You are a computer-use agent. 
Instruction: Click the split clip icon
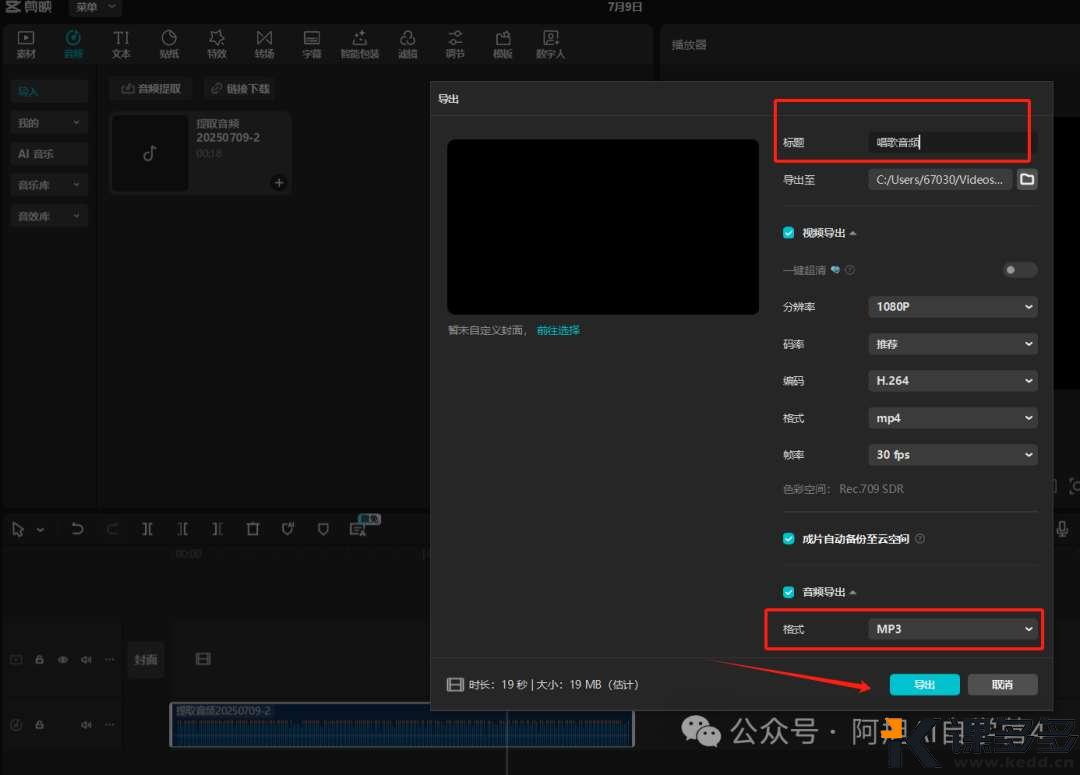147,529
